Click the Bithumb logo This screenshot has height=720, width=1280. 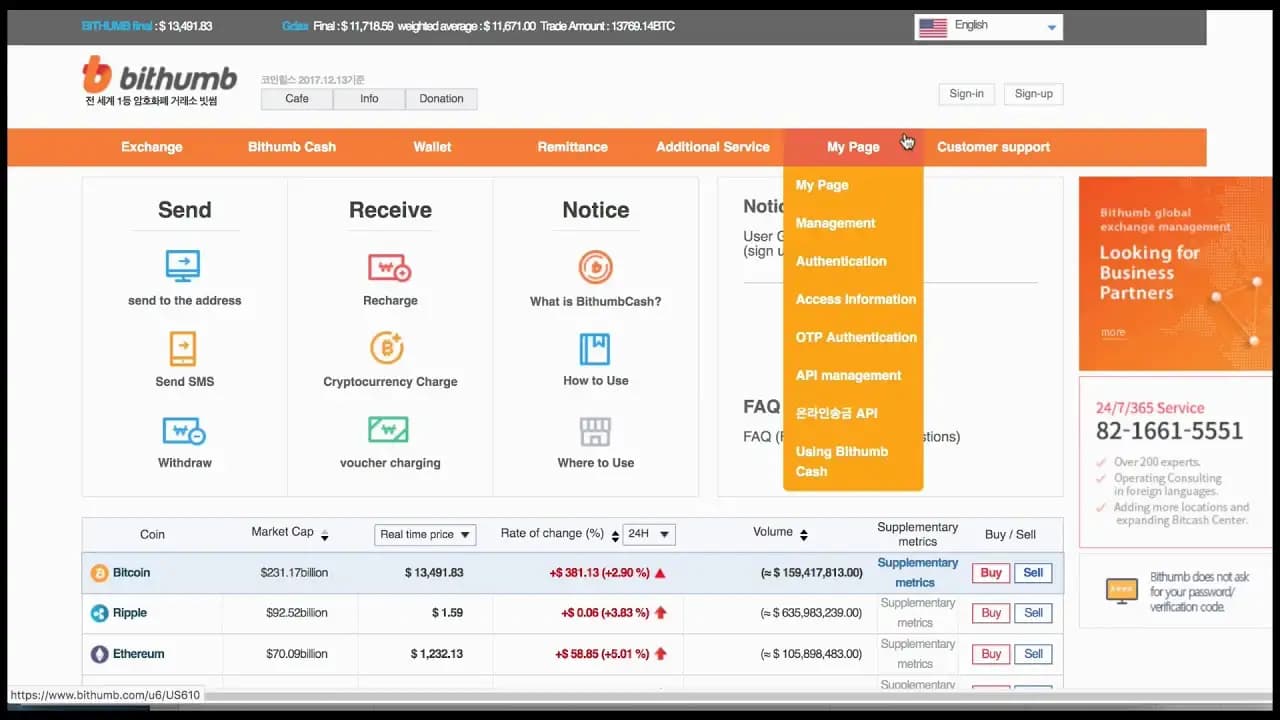[160, 77]
